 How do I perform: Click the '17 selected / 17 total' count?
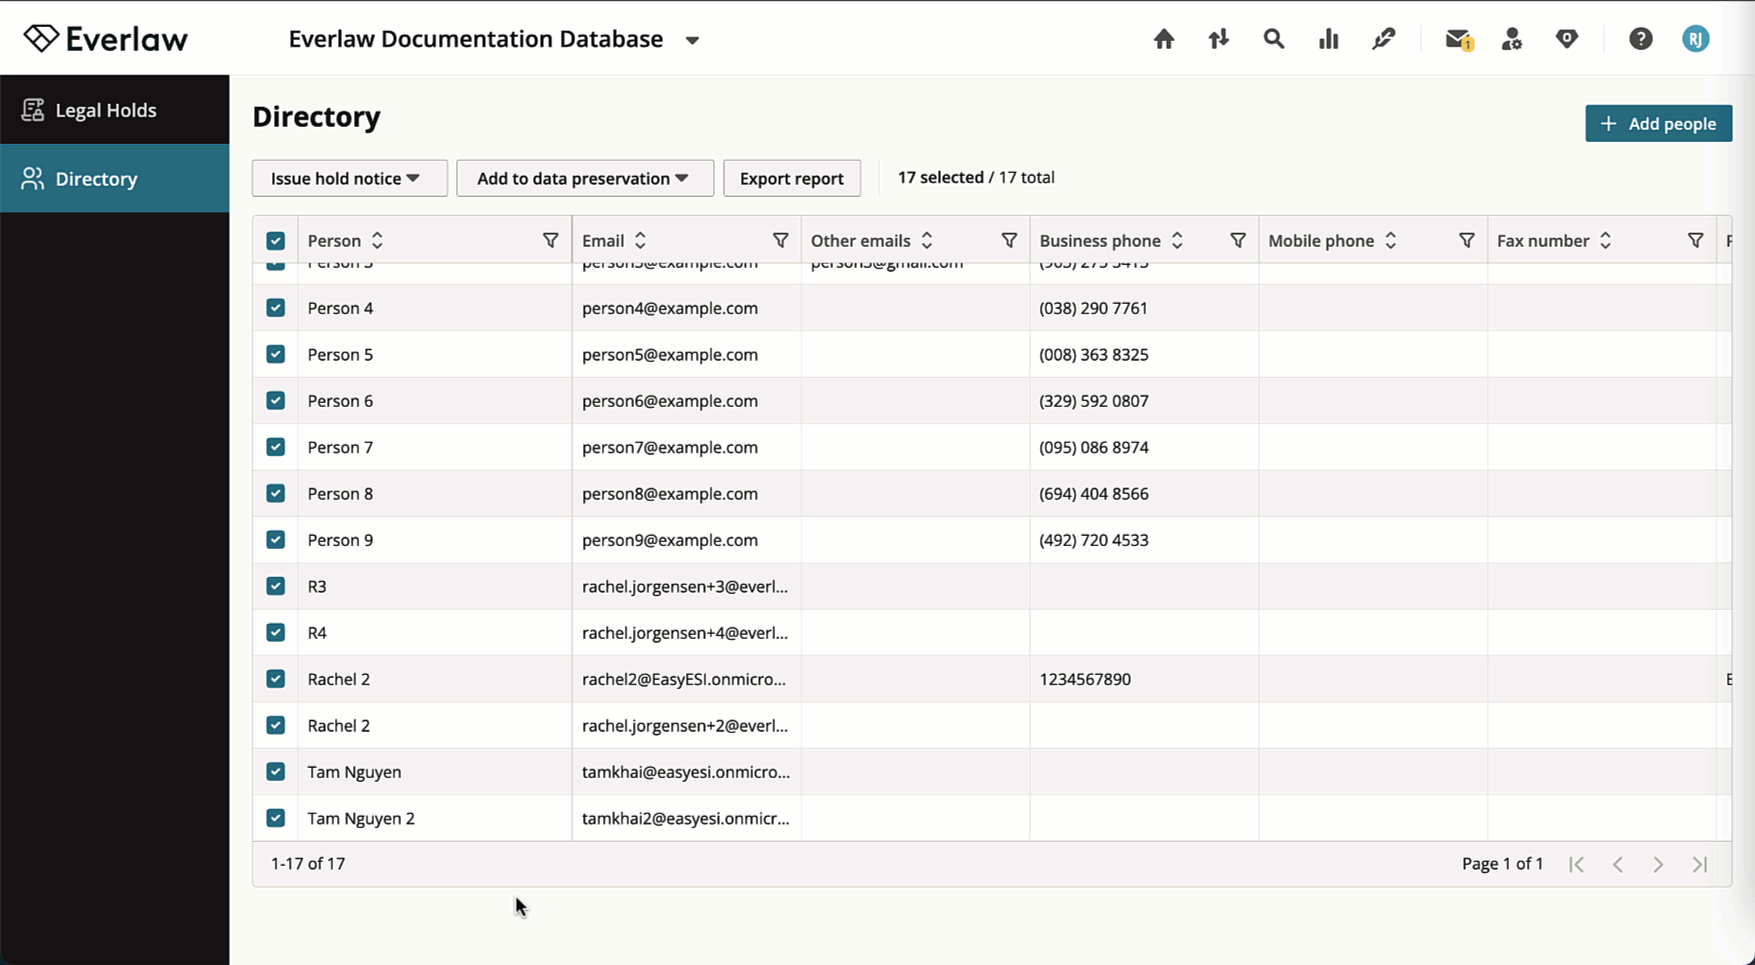pos(976,177)
